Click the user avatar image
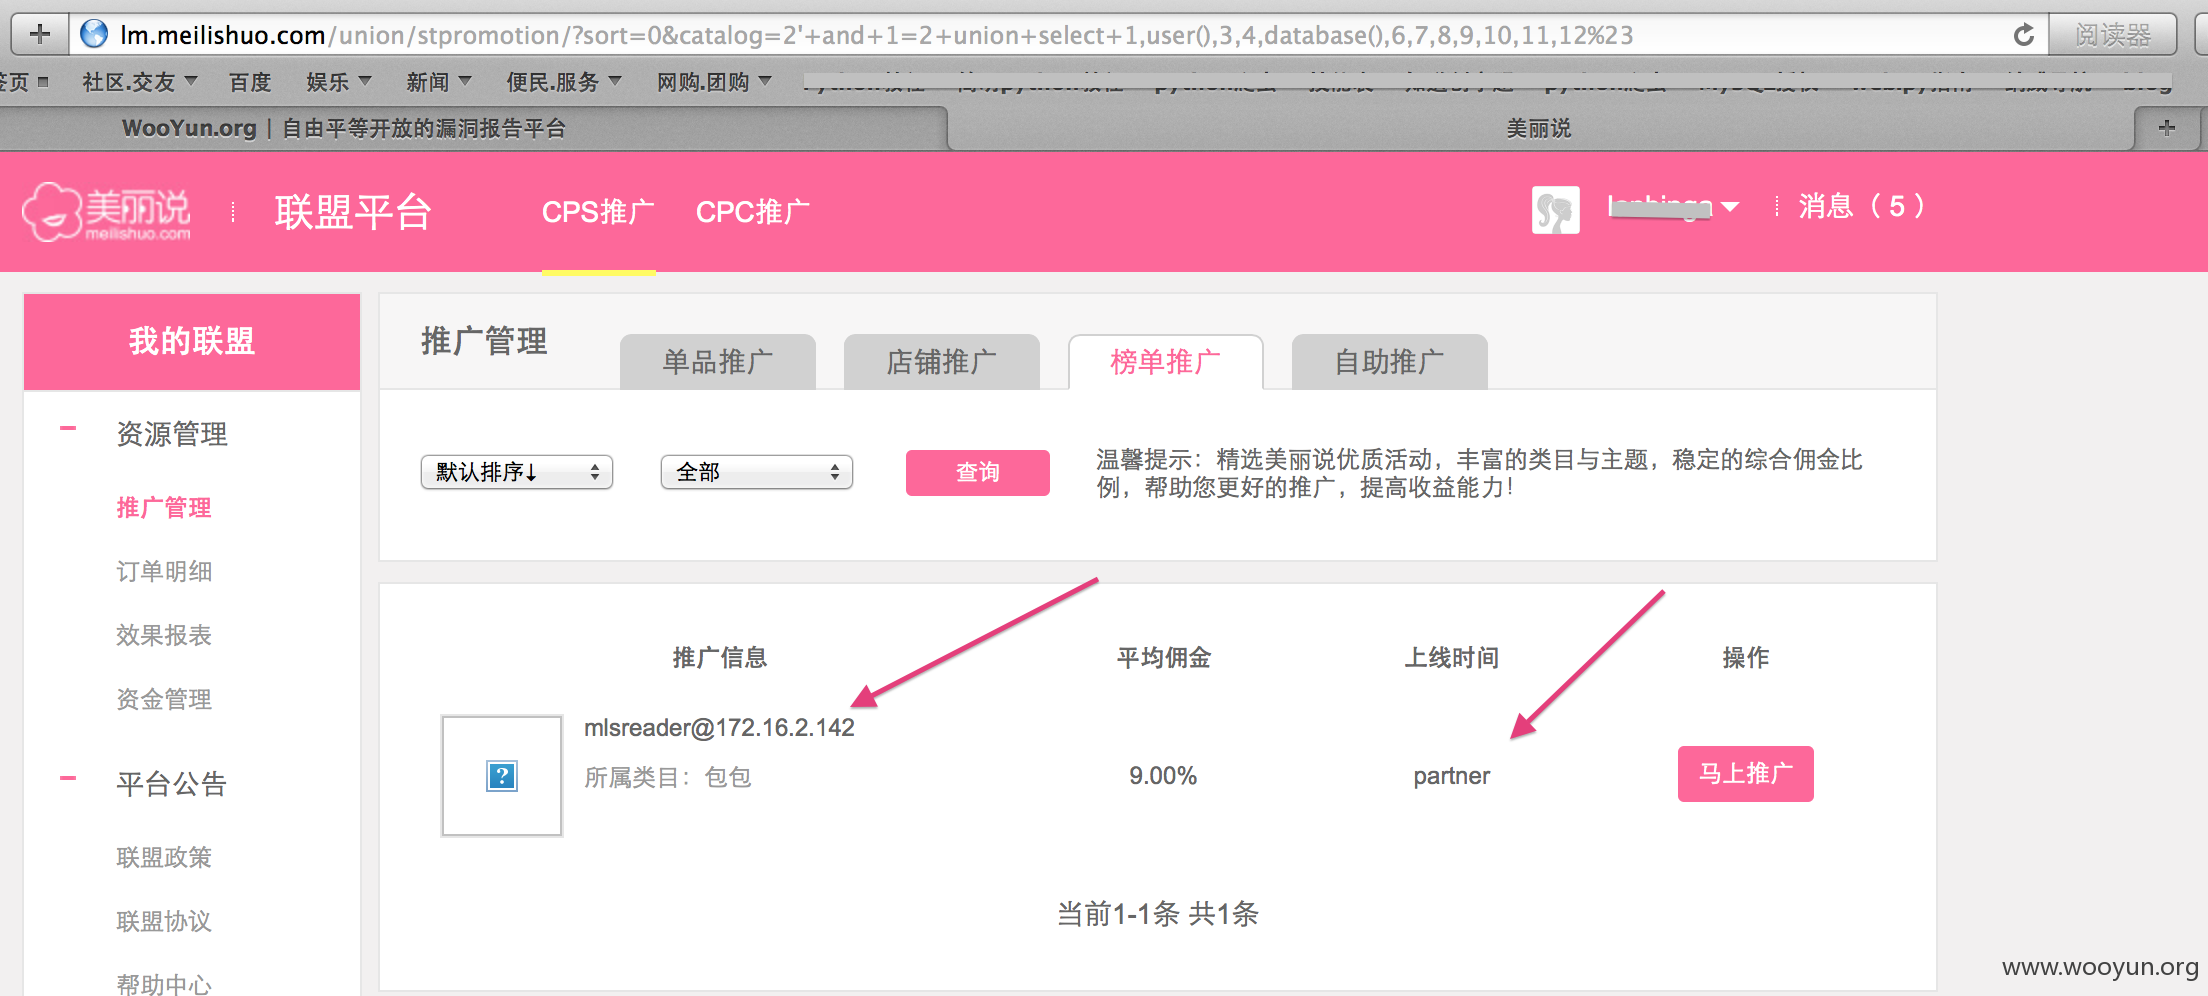The height and width of the screenshot is (996, 2208). [x=1556, y=210]
